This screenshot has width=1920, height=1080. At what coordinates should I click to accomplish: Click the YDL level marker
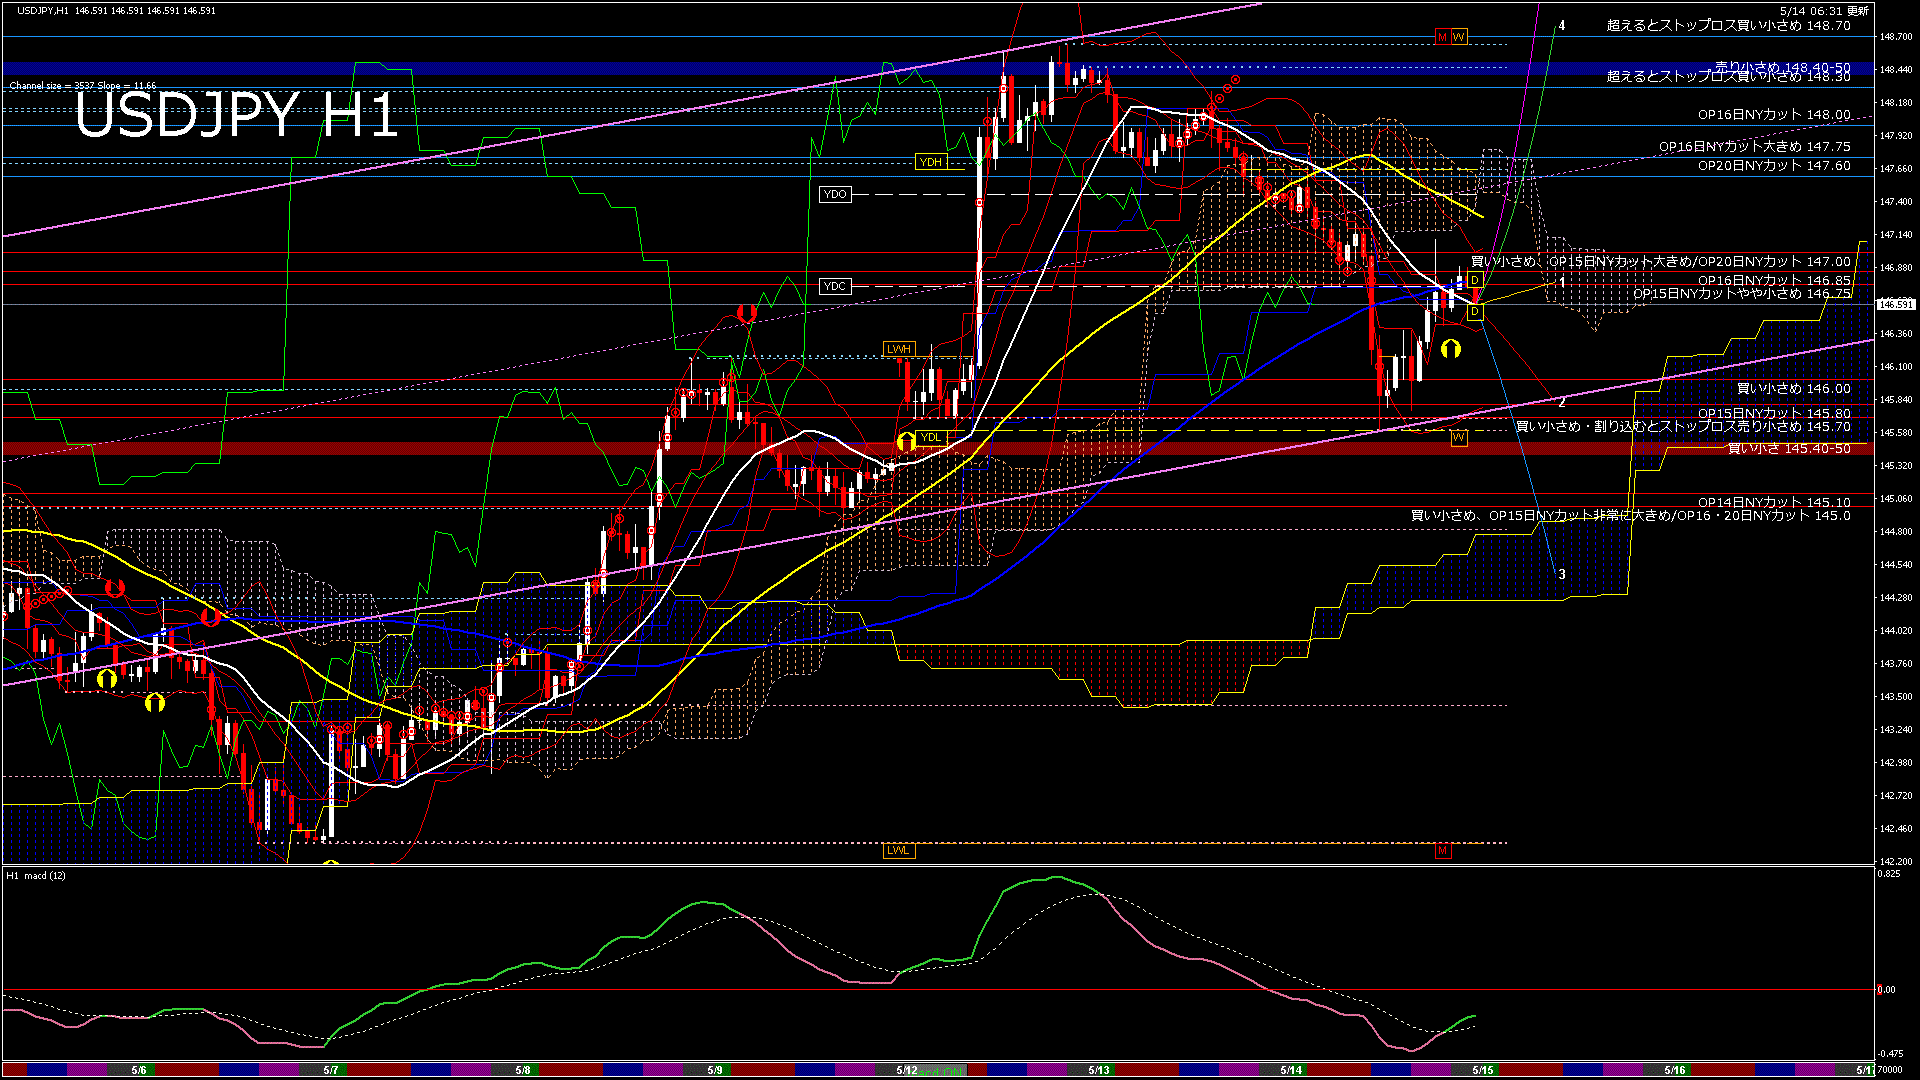click(930, 437)
